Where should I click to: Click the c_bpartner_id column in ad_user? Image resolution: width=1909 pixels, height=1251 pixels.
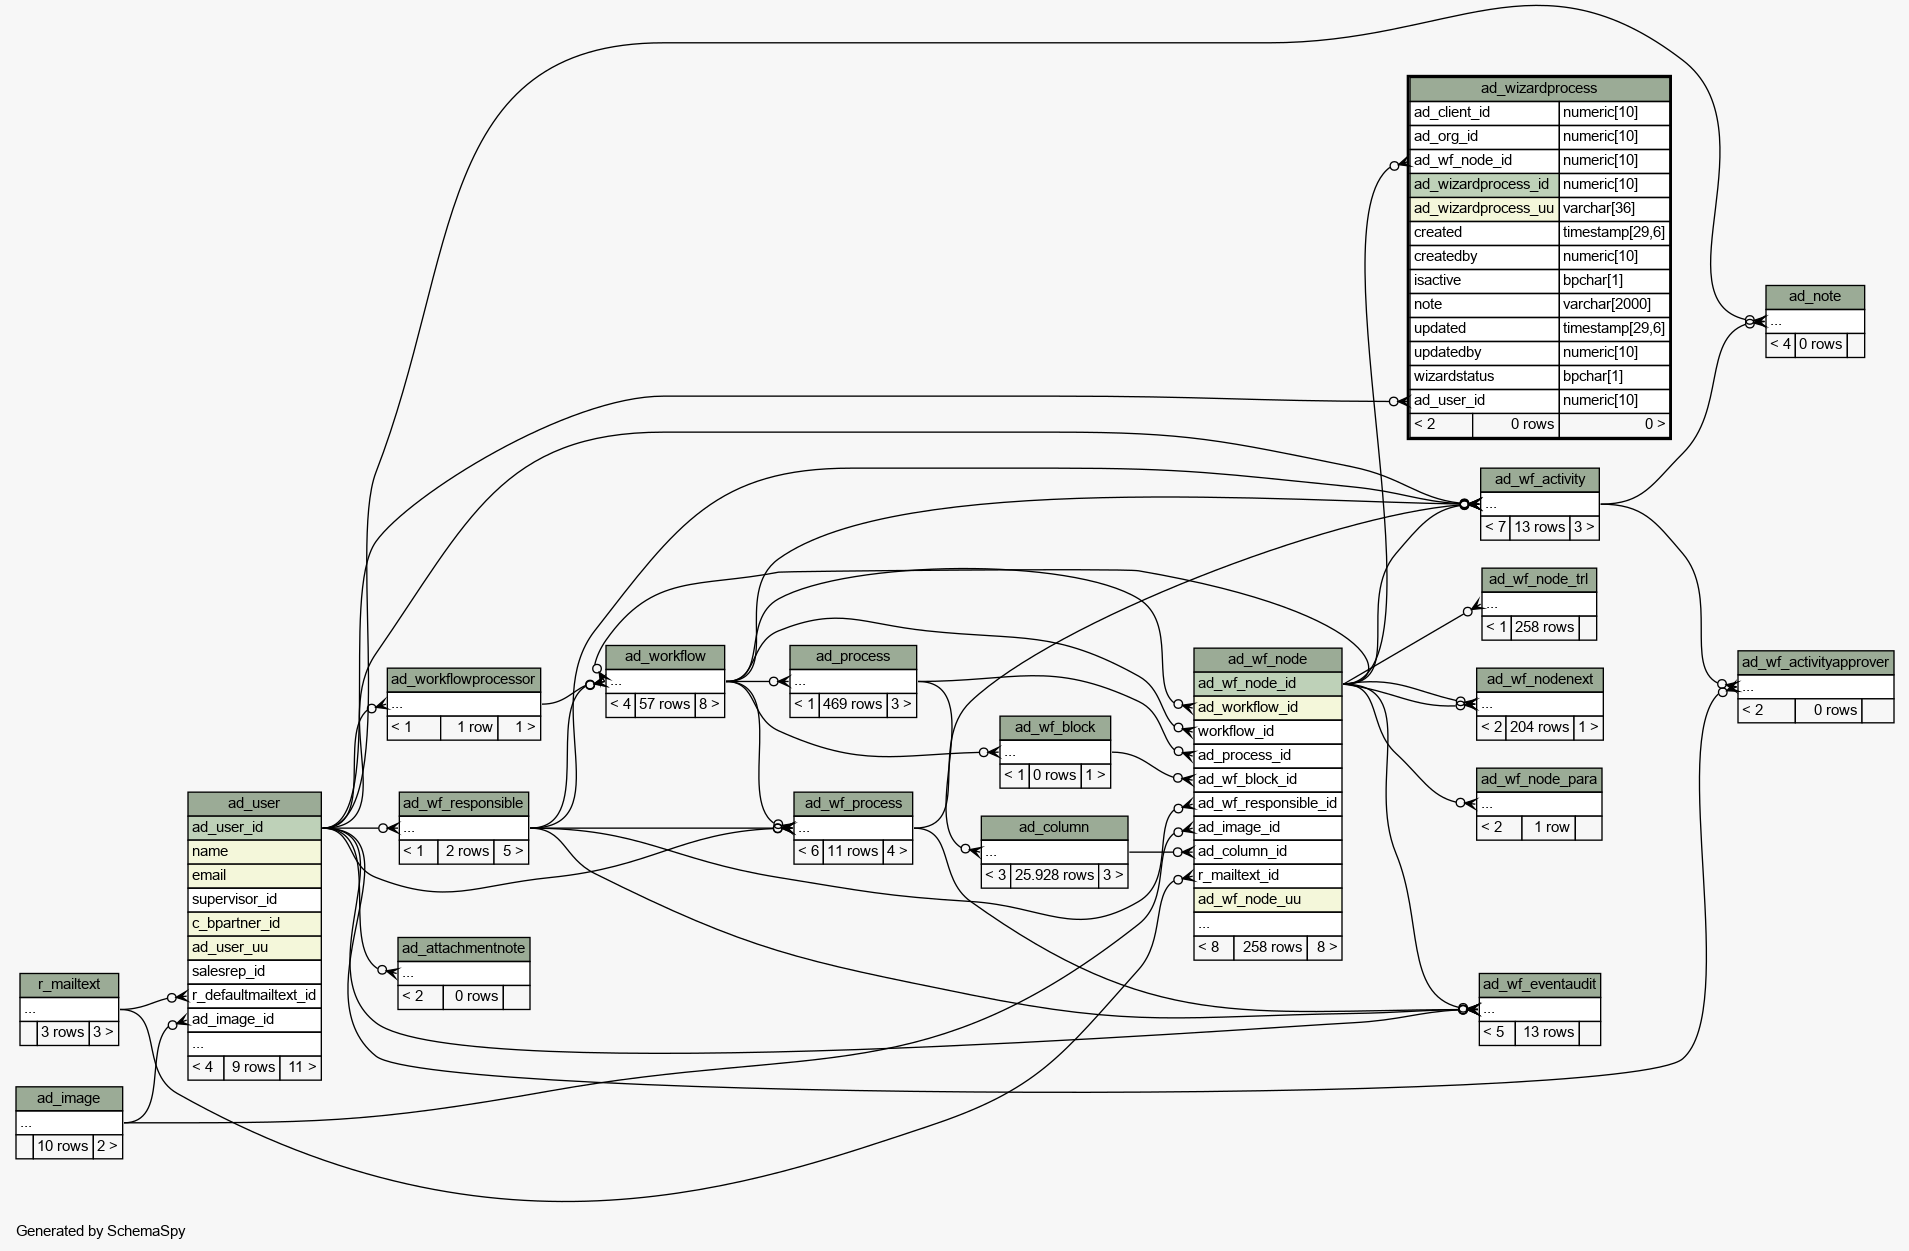coord(254,924)
